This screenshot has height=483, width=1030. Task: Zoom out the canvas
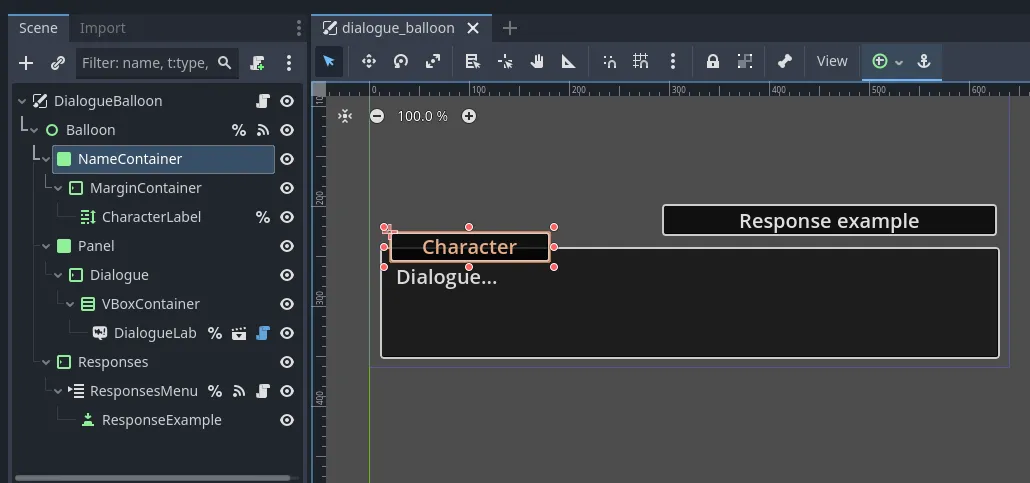click(377, 116)
